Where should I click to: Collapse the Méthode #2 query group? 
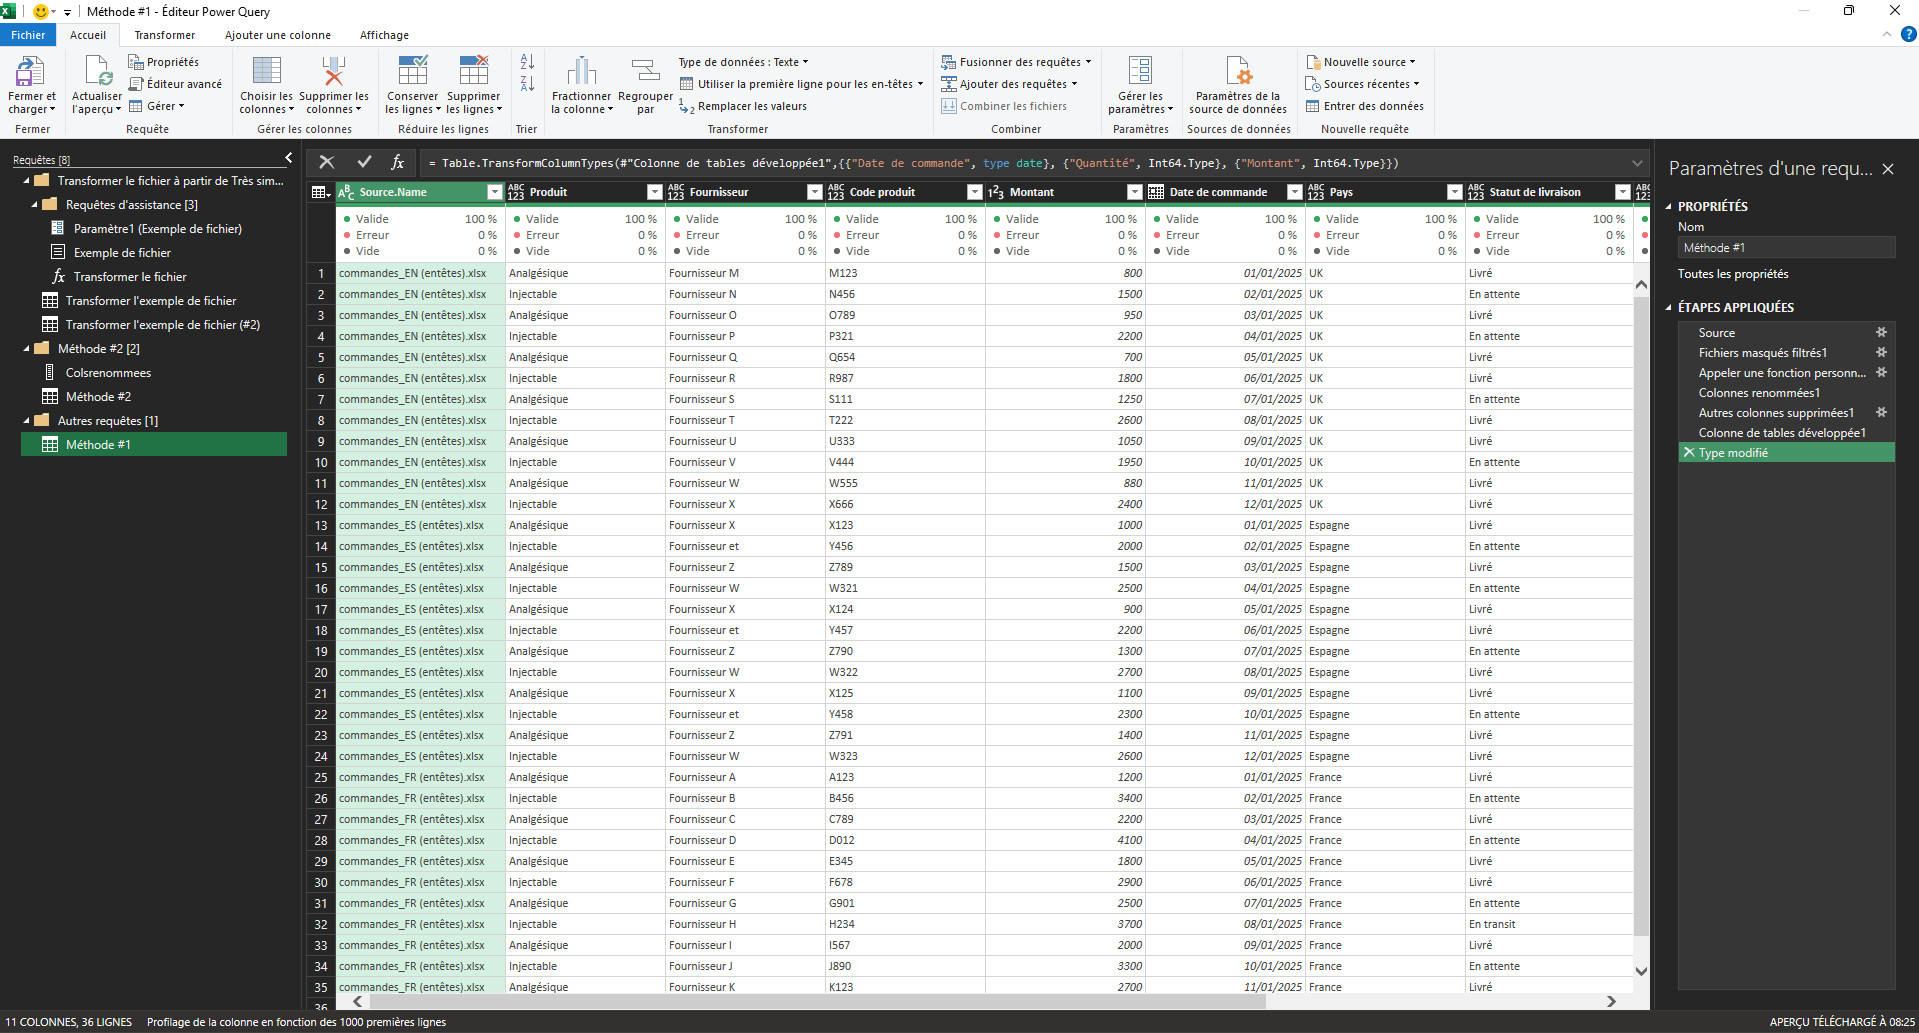27,349
